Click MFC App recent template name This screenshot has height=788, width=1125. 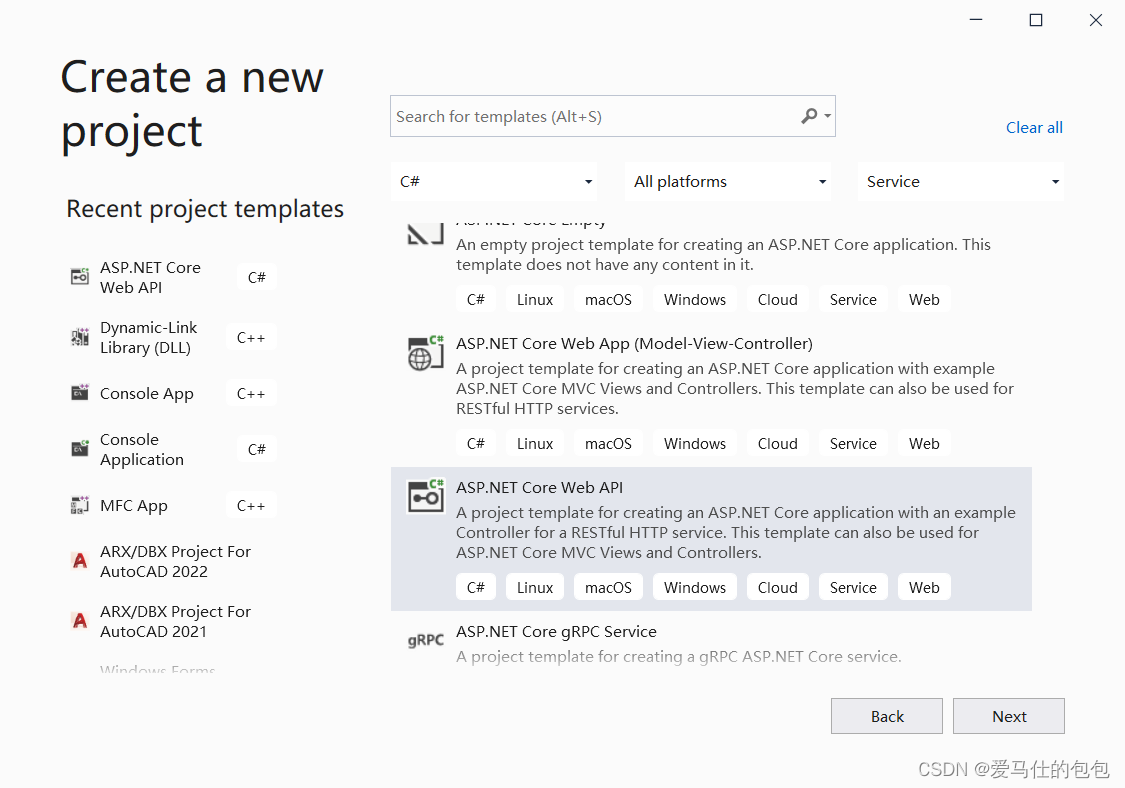point(133,505)
